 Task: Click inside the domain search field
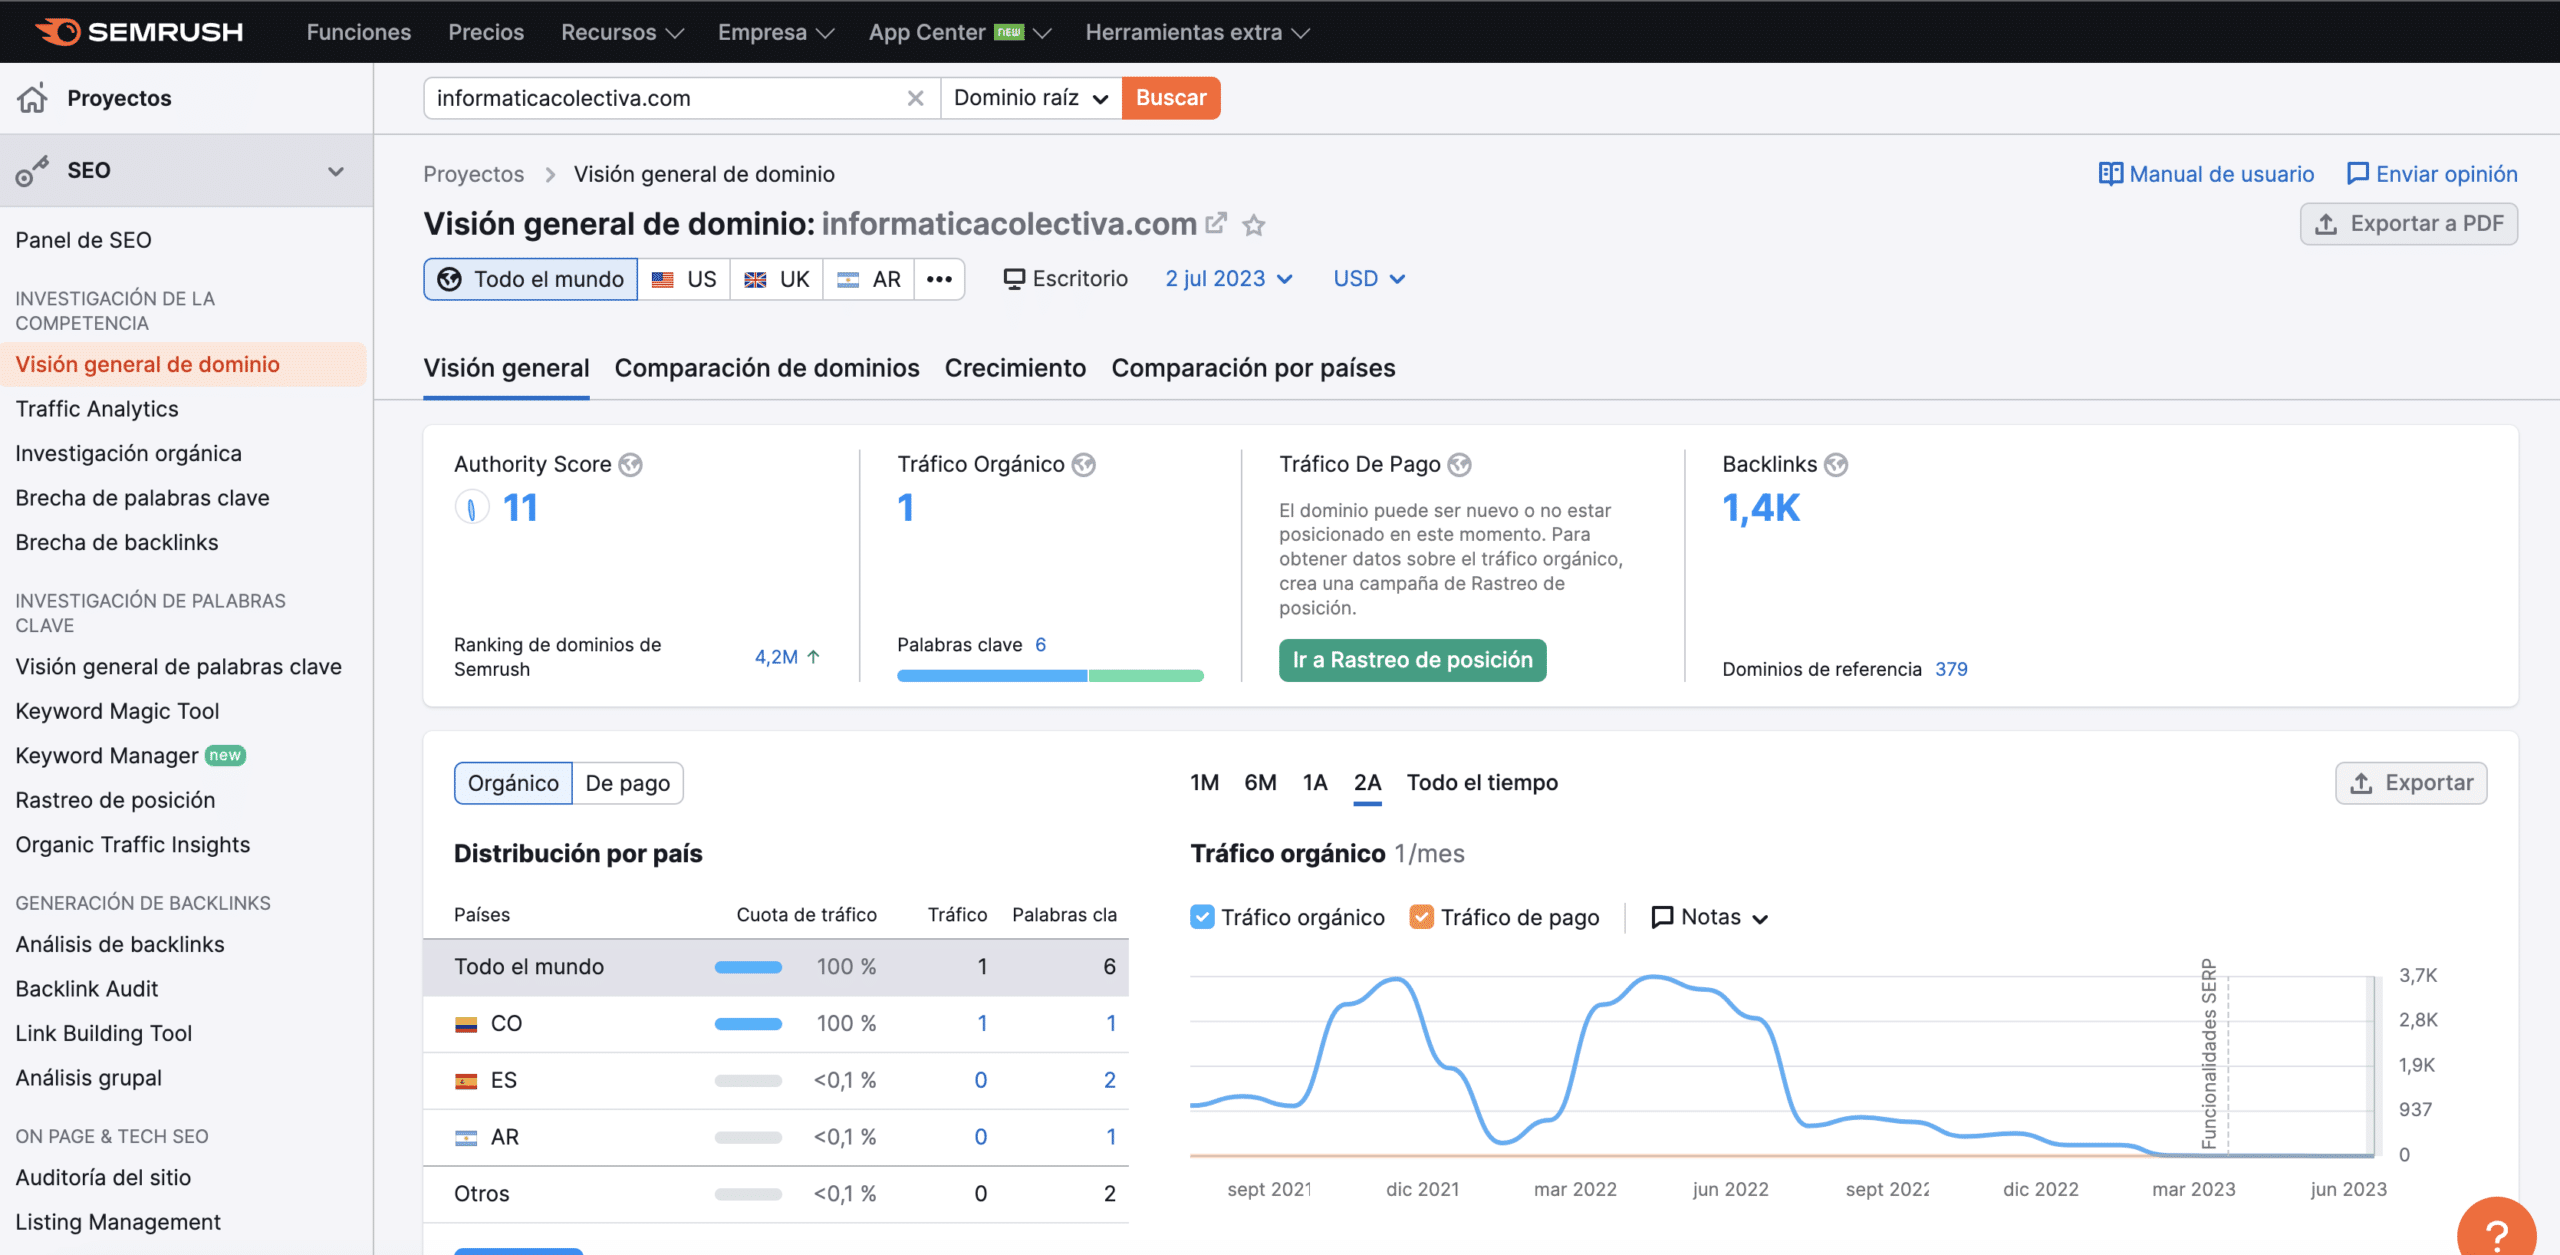[x=660, y=98]
